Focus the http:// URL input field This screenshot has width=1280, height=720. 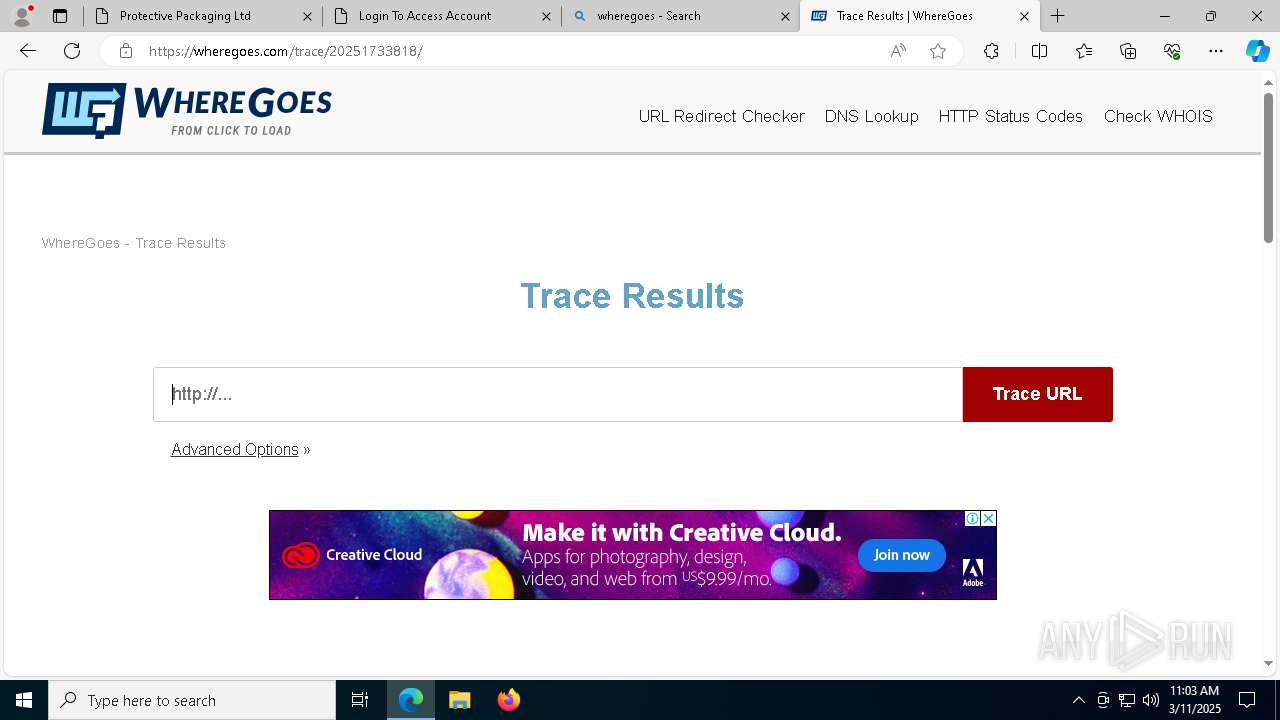point(558,394)
